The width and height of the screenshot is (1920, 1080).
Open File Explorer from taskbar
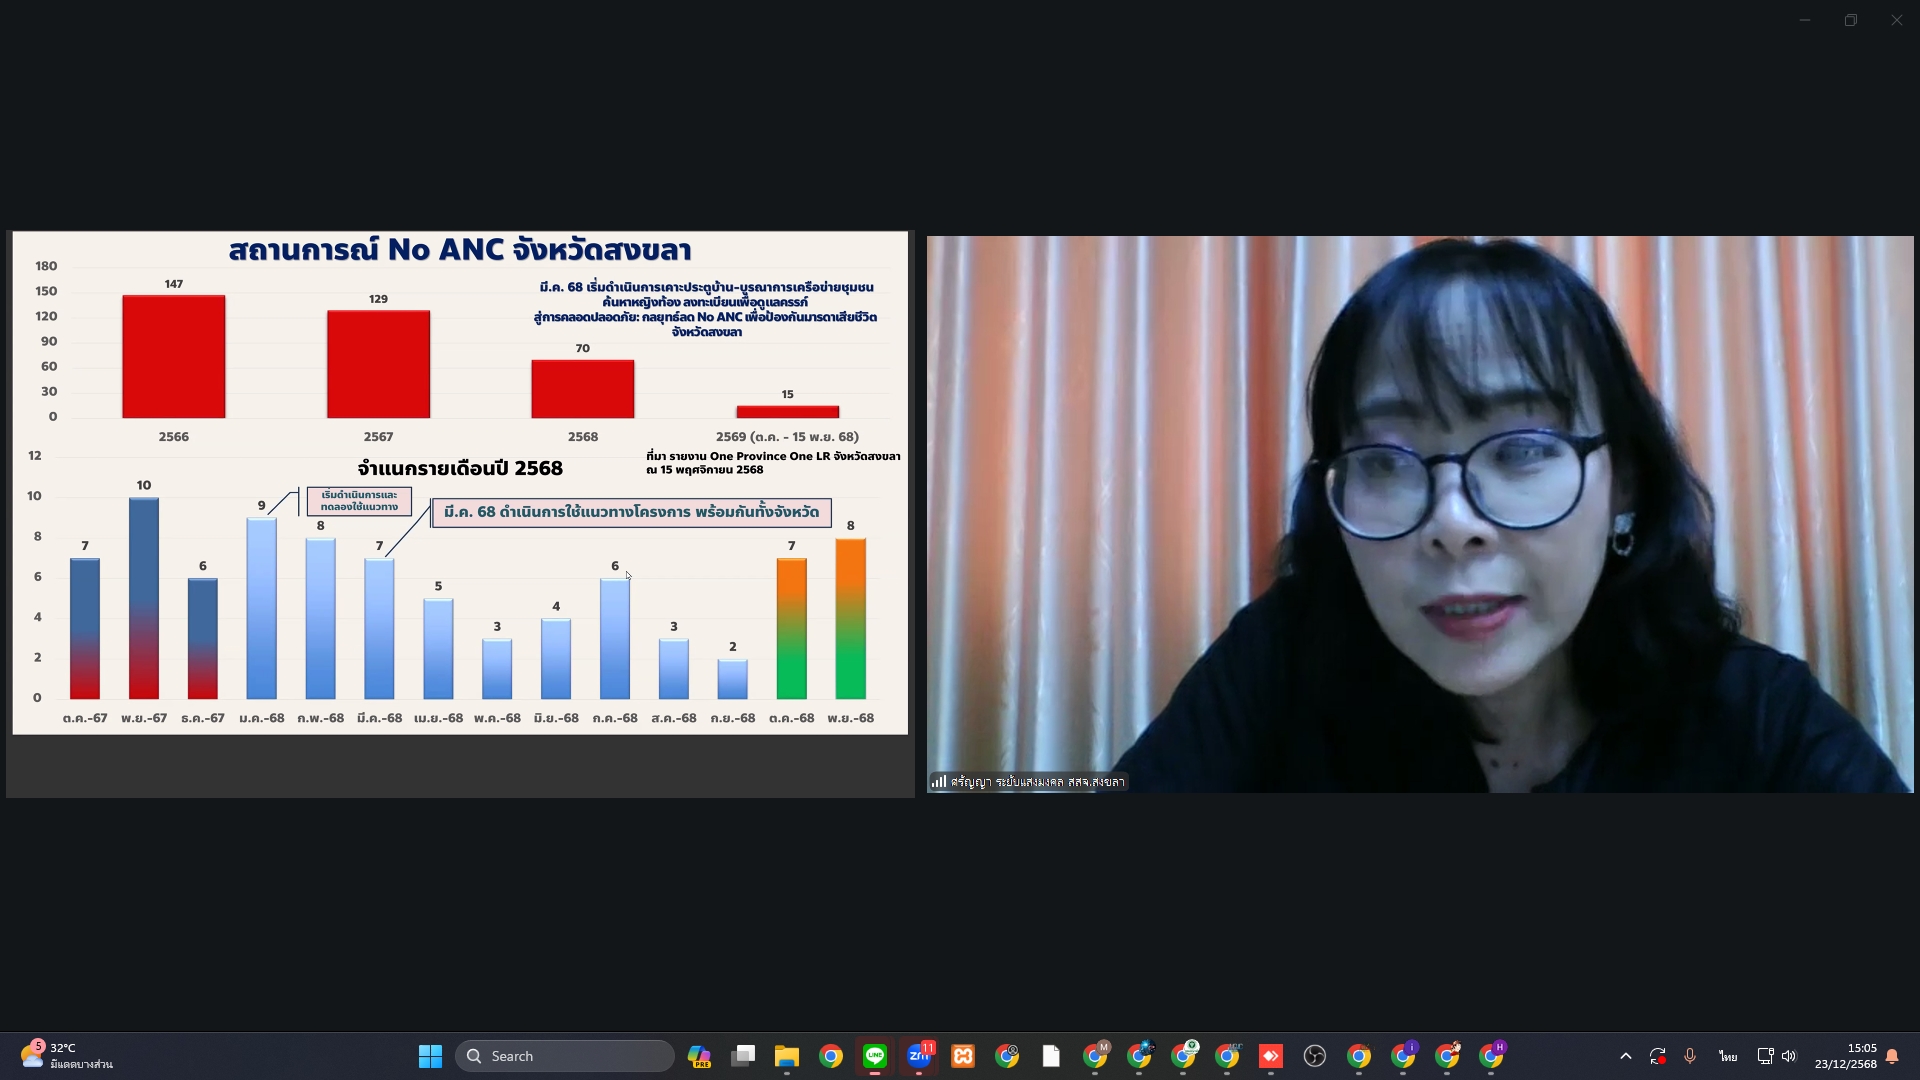pyautogui.click(x=787, y=1056)
